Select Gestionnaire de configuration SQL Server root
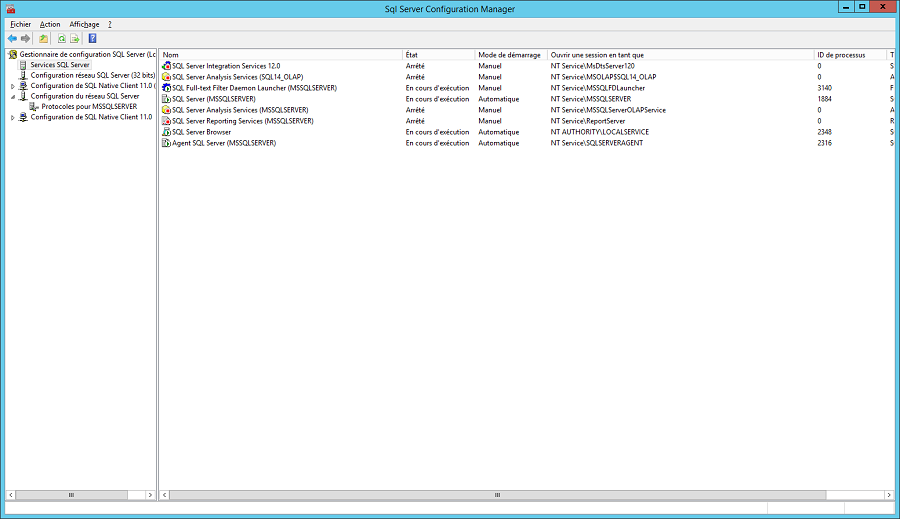This screenshot has height=519, width=900. (x=87, y=55)
